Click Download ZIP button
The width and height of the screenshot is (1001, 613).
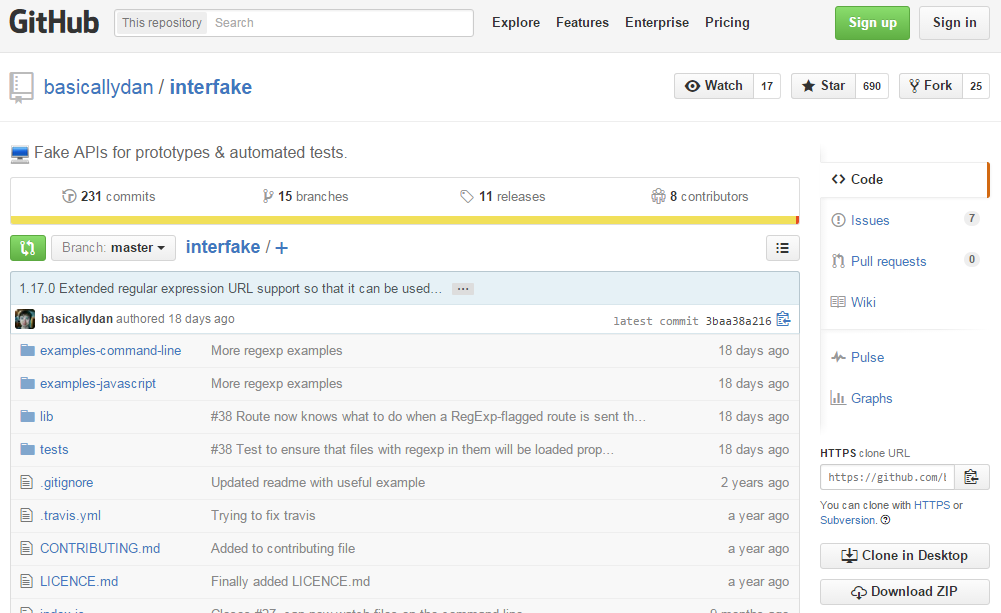pos(905,591)
